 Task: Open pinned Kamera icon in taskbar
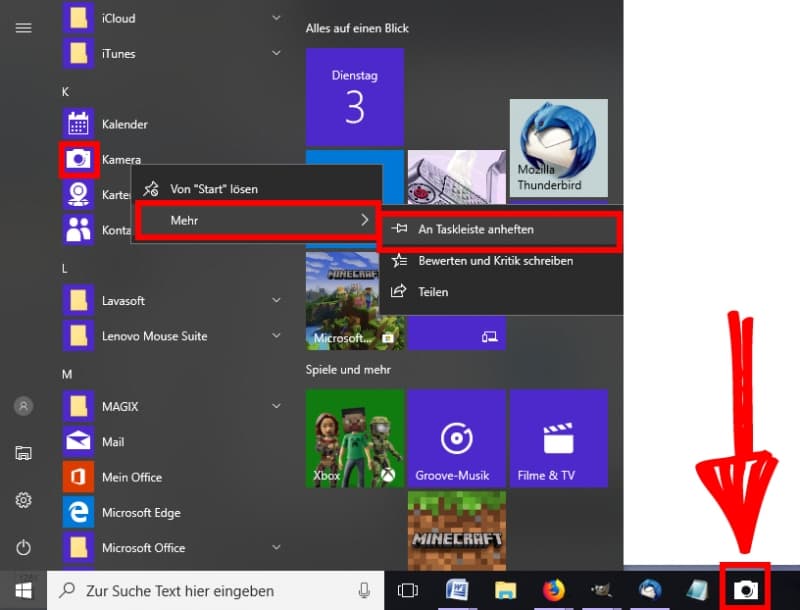pyautogui.click(x=745, y=591)
